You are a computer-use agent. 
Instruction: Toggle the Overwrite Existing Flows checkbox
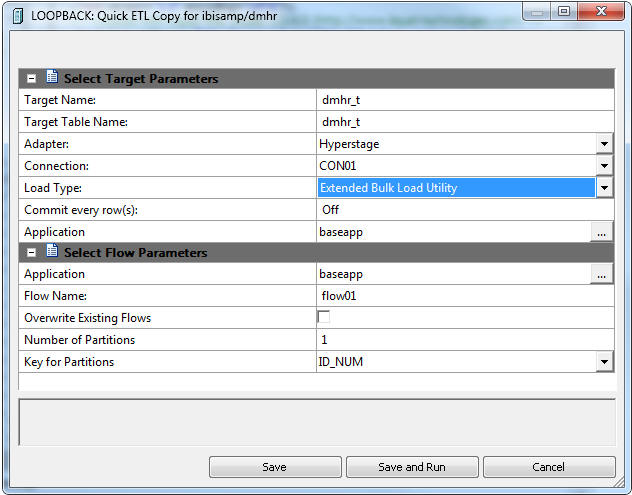323,317
